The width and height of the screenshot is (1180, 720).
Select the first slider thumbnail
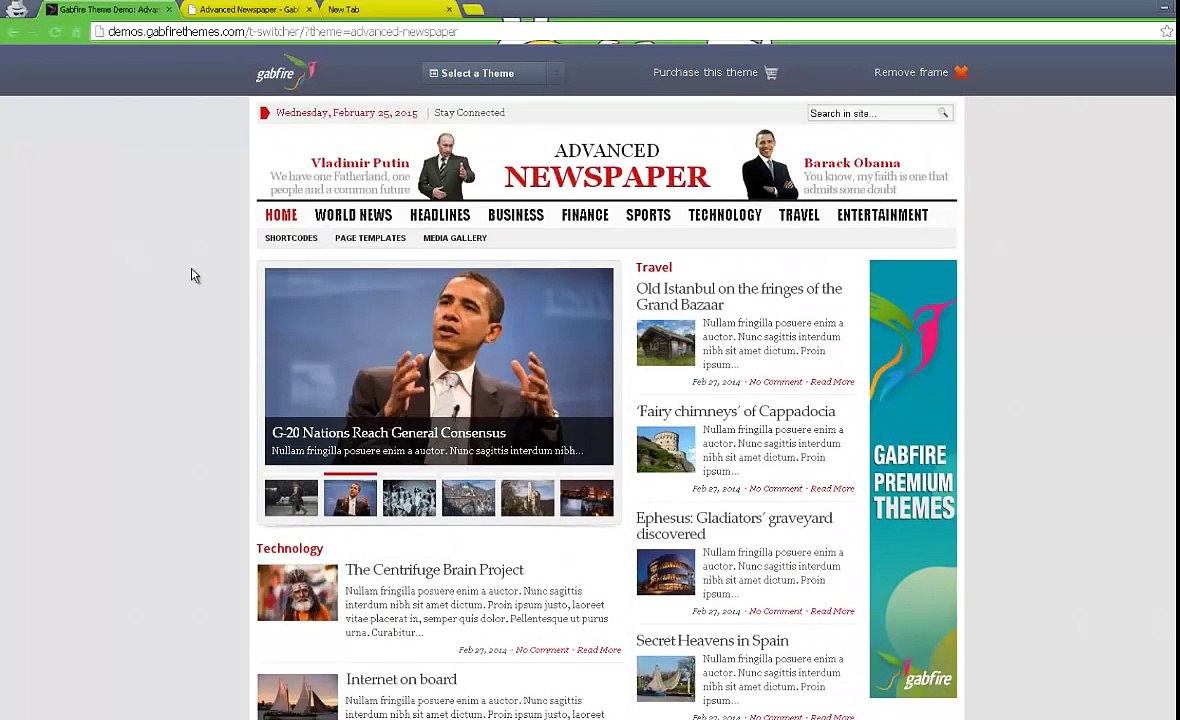click(291, 498)
